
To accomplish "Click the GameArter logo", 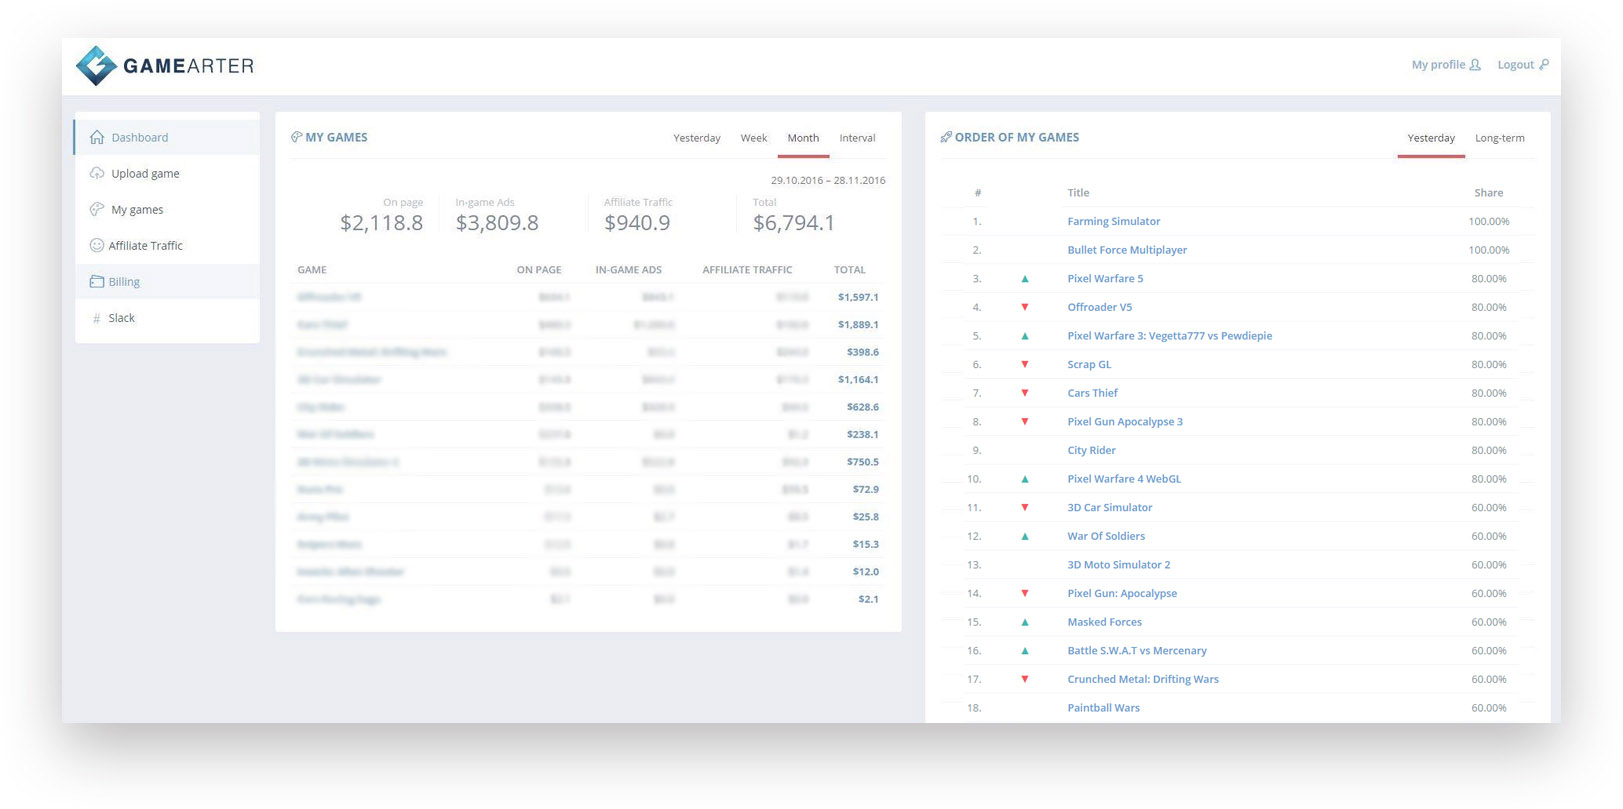I will tap(165, 66).
